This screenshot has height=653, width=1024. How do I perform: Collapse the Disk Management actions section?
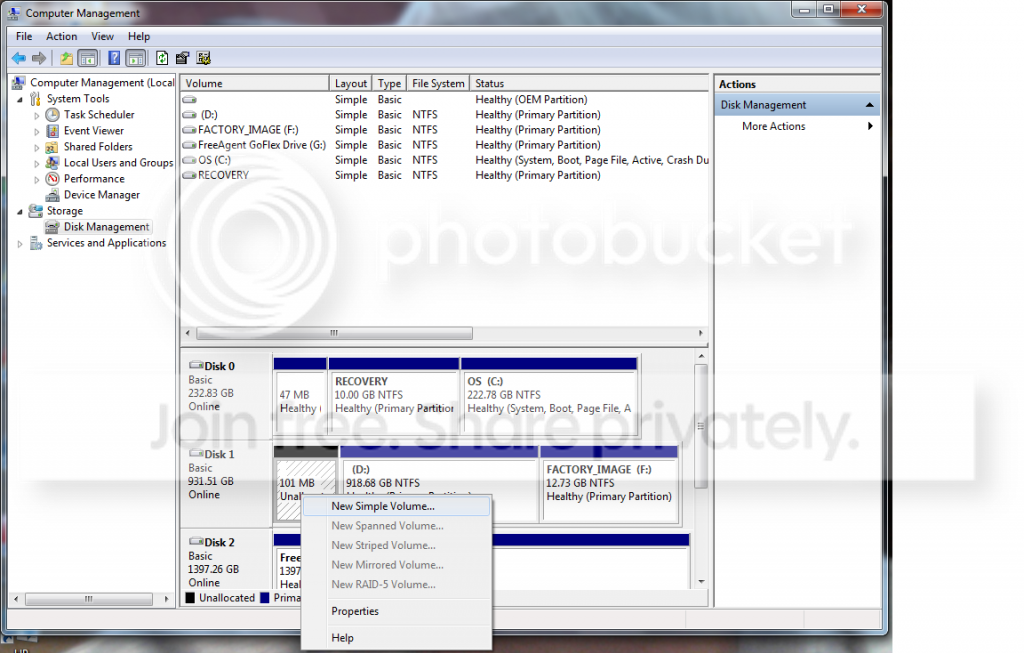pyautogui.click(x=869, y=105)
